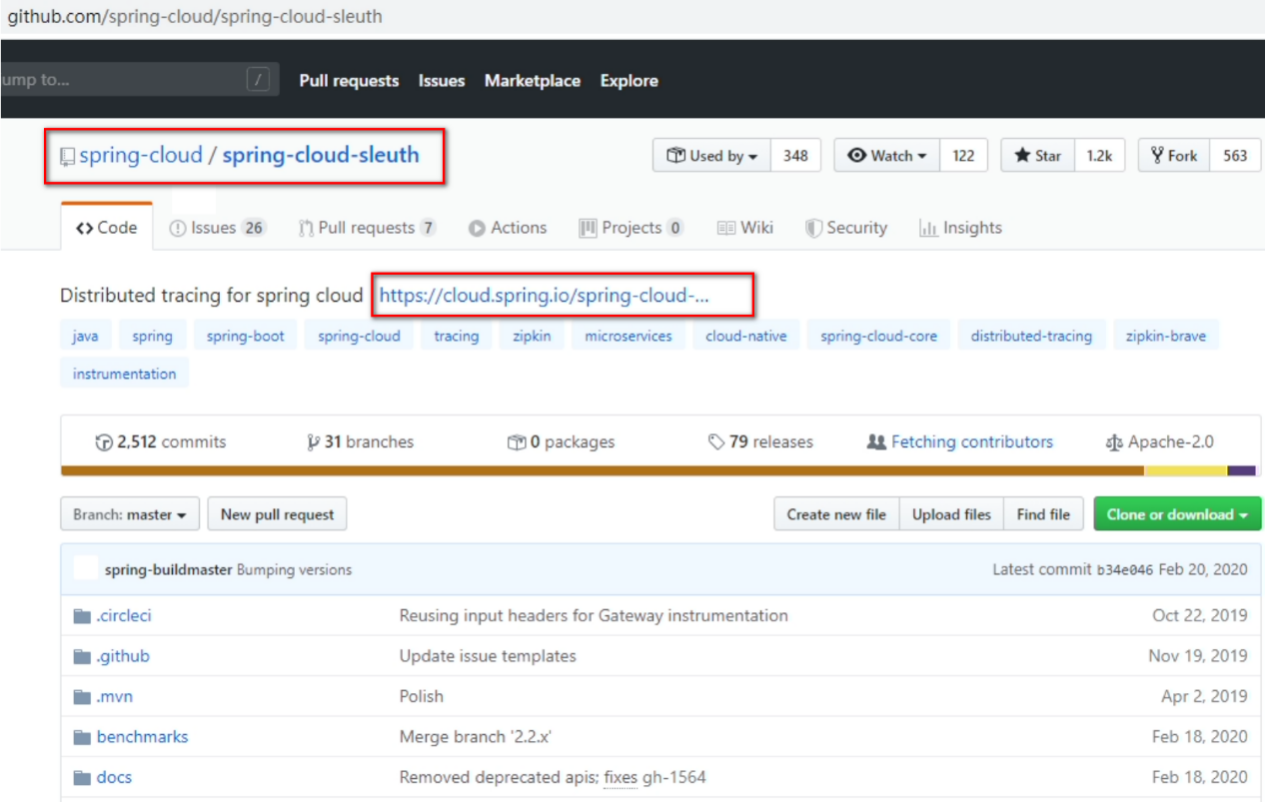Open the Insights tab

click(x=960, y=228)
